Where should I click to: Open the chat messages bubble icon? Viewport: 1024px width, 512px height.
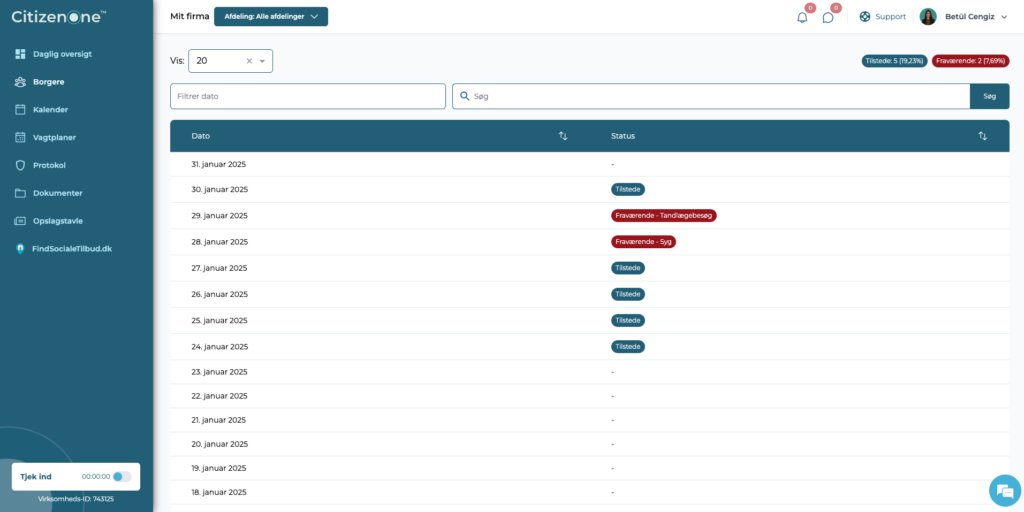[x=827, y=18]
